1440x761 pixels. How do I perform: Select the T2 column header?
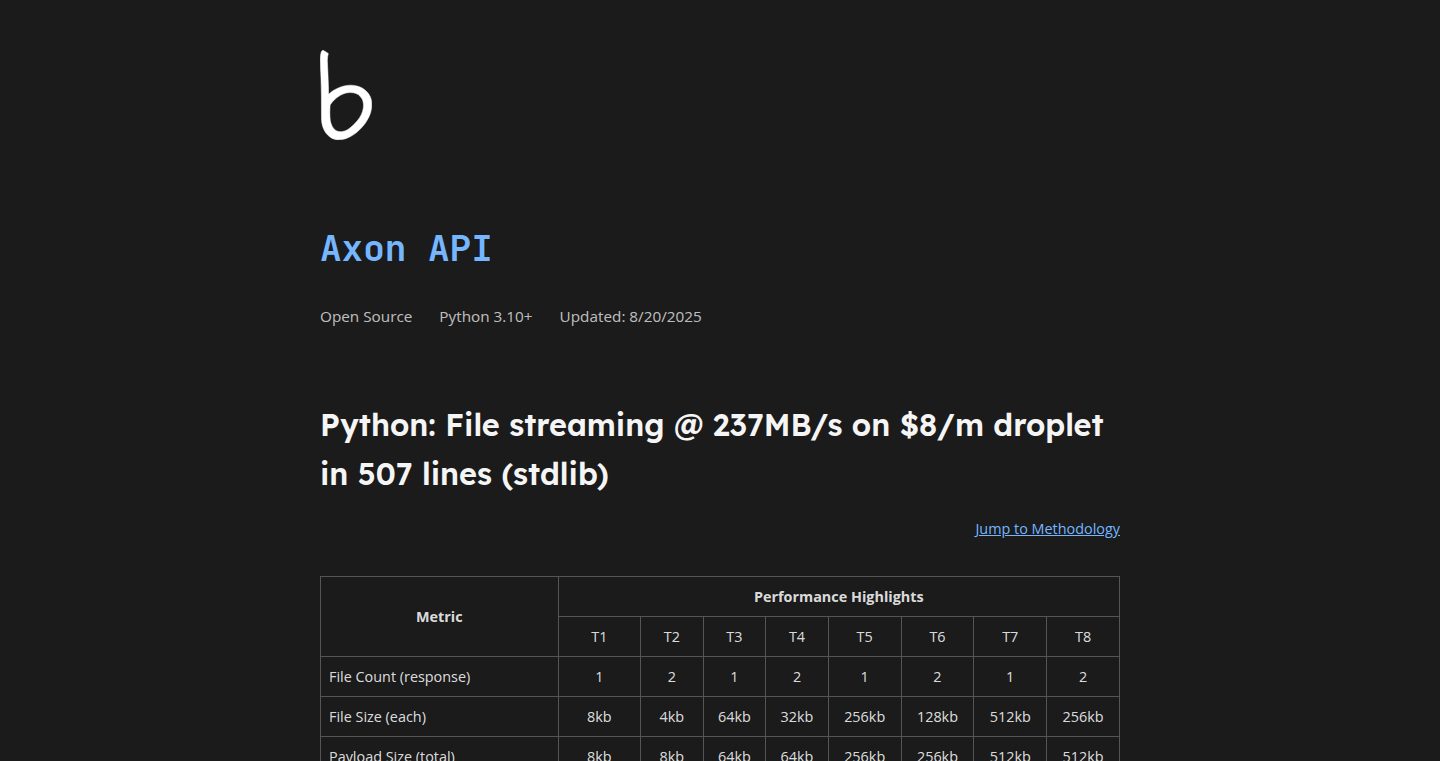[672, 637]
